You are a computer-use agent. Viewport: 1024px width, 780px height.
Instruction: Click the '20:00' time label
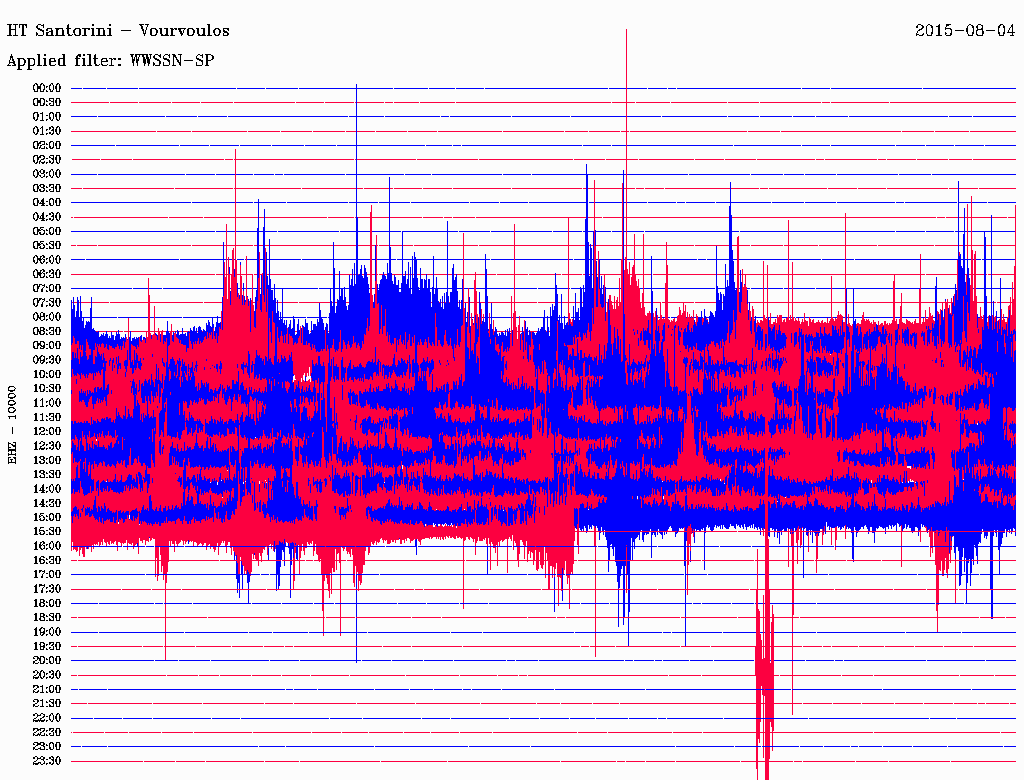click(x=47, y=660)
